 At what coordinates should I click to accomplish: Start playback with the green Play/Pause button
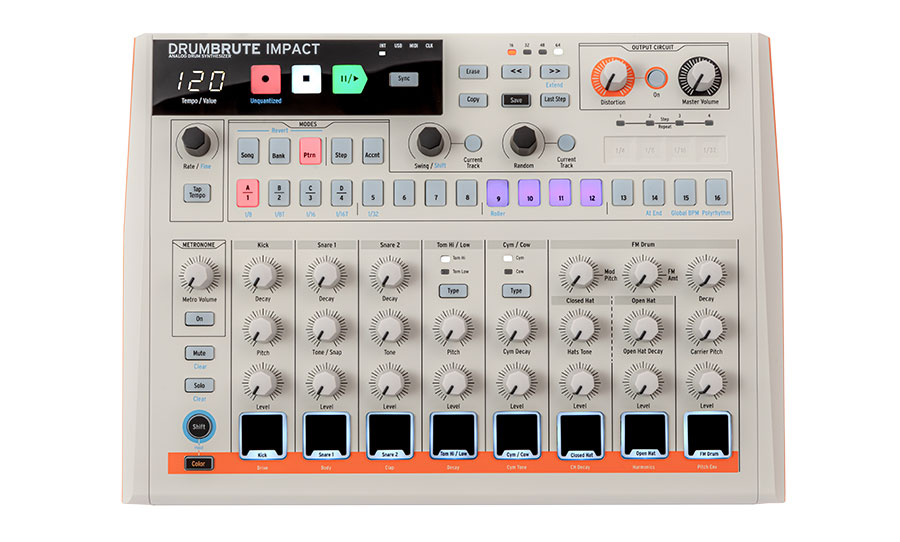349,79
